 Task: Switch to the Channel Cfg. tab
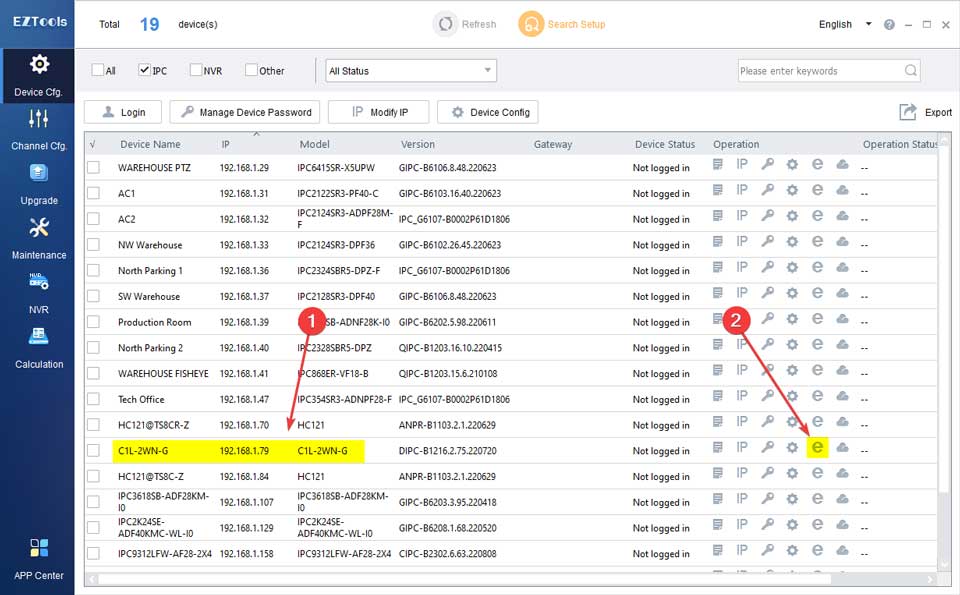(x=39, y=129)
